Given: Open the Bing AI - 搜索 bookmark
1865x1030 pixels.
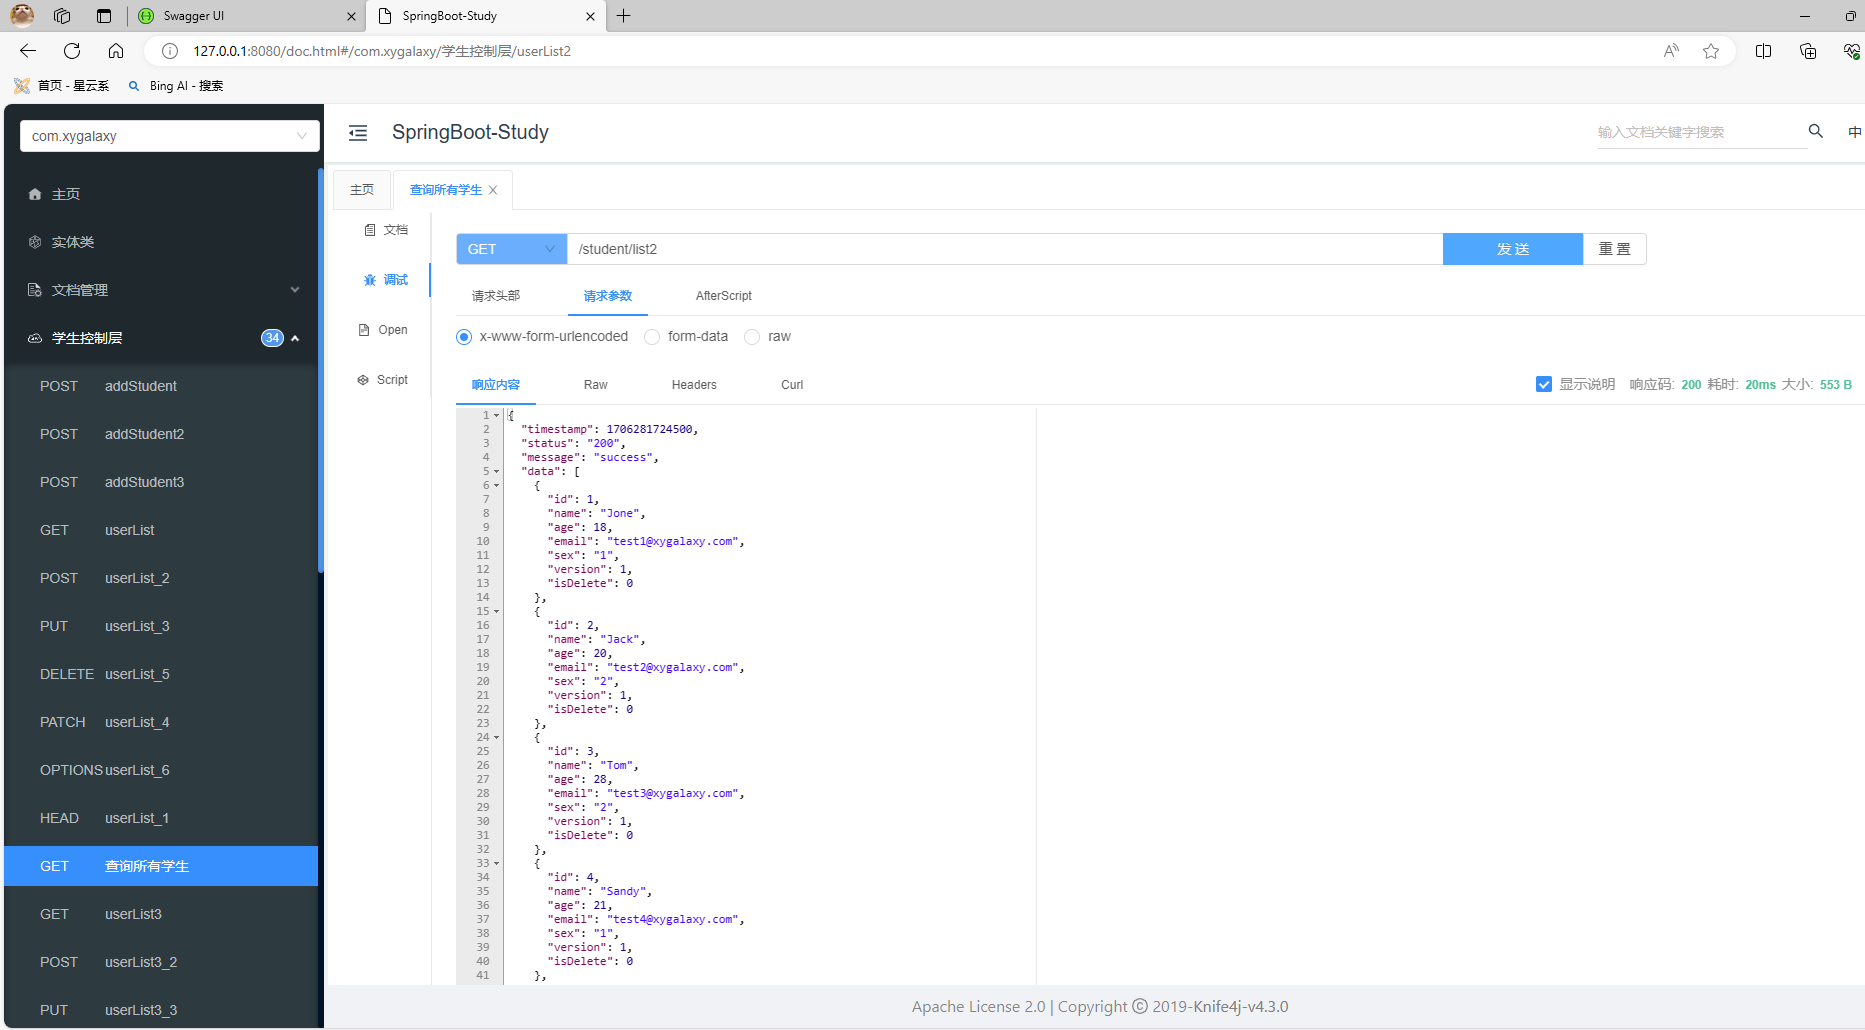Looking at the screenshot, I should pos(176,86).
